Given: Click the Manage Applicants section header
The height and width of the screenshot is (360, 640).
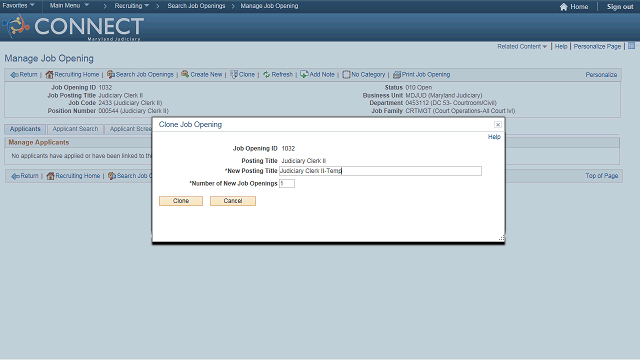Looking at the screenshot, I should [x=39, y=142].
